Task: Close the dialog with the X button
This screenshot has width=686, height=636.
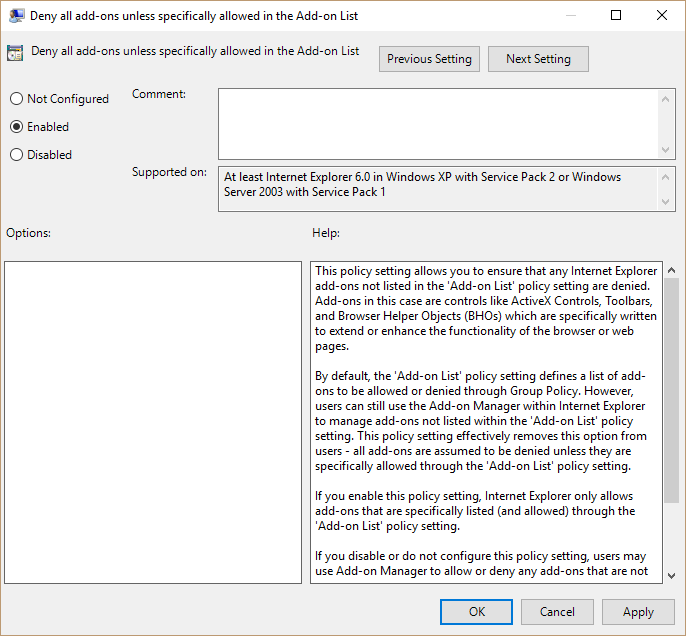Action: coord(662,15)
